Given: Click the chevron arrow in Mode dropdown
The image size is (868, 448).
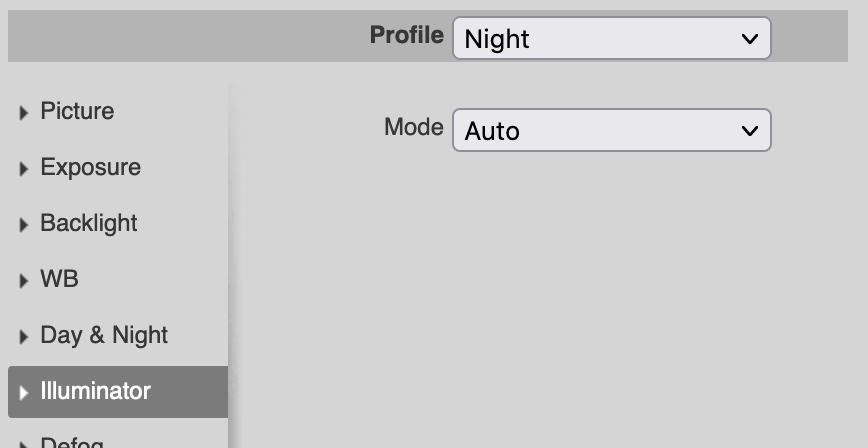Looking at the screenshot, I should pos(750,131).
